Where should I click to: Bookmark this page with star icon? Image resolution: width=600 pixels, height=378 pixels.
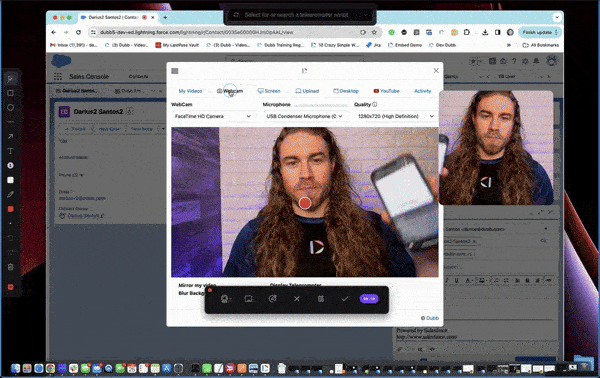[374, 33]
